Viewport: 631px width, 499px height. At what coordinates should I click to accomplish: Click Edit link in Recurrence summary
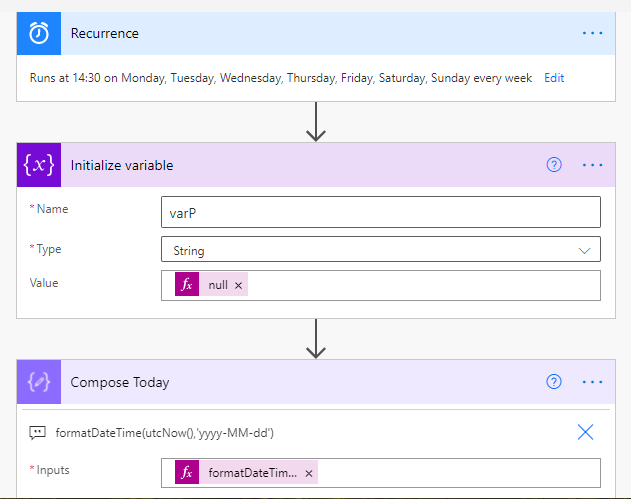[554, 78]
